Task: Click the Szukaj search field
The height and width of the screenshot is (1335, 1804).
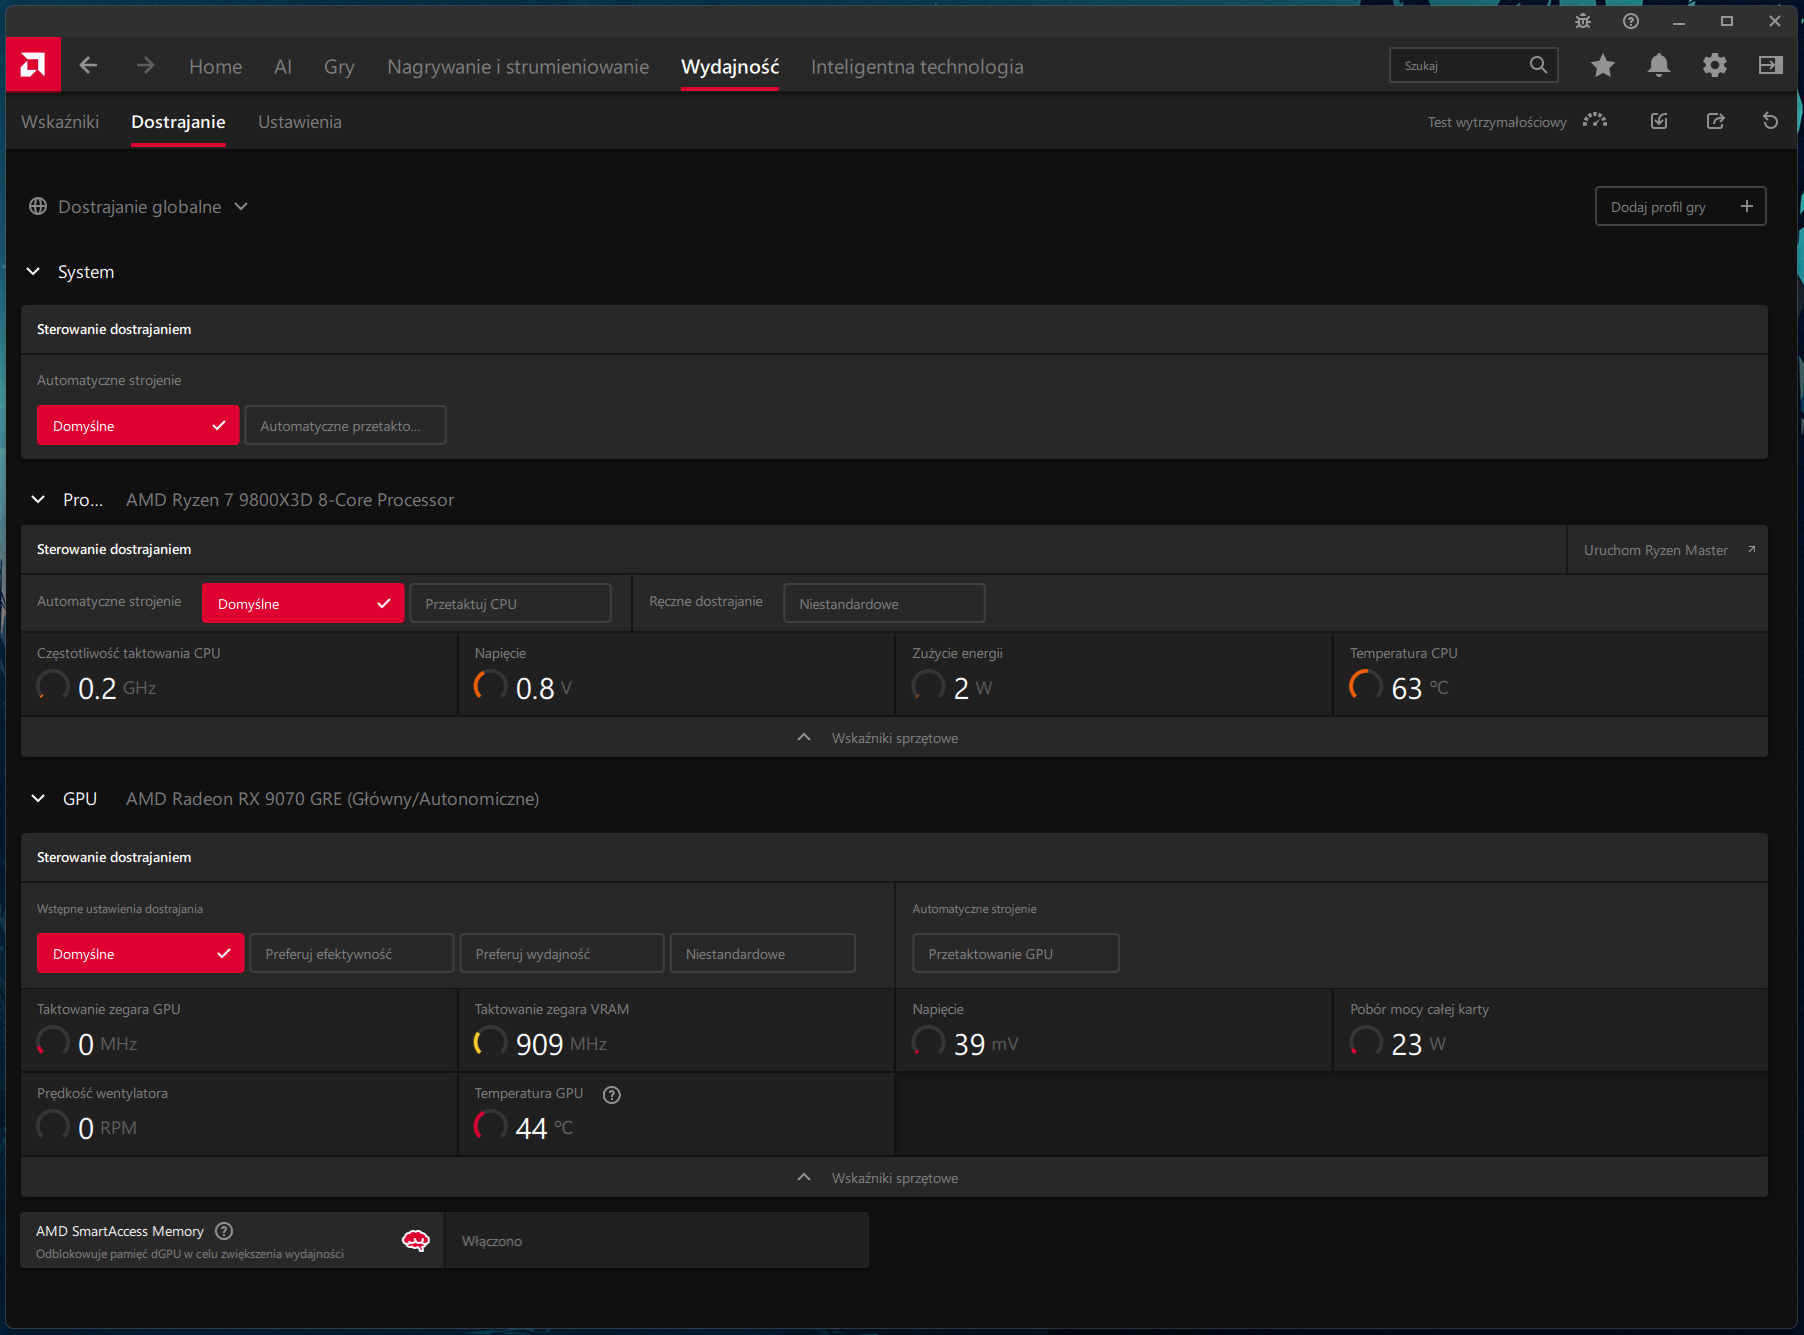Action: pyautogui.click(x=1473, y=66)
